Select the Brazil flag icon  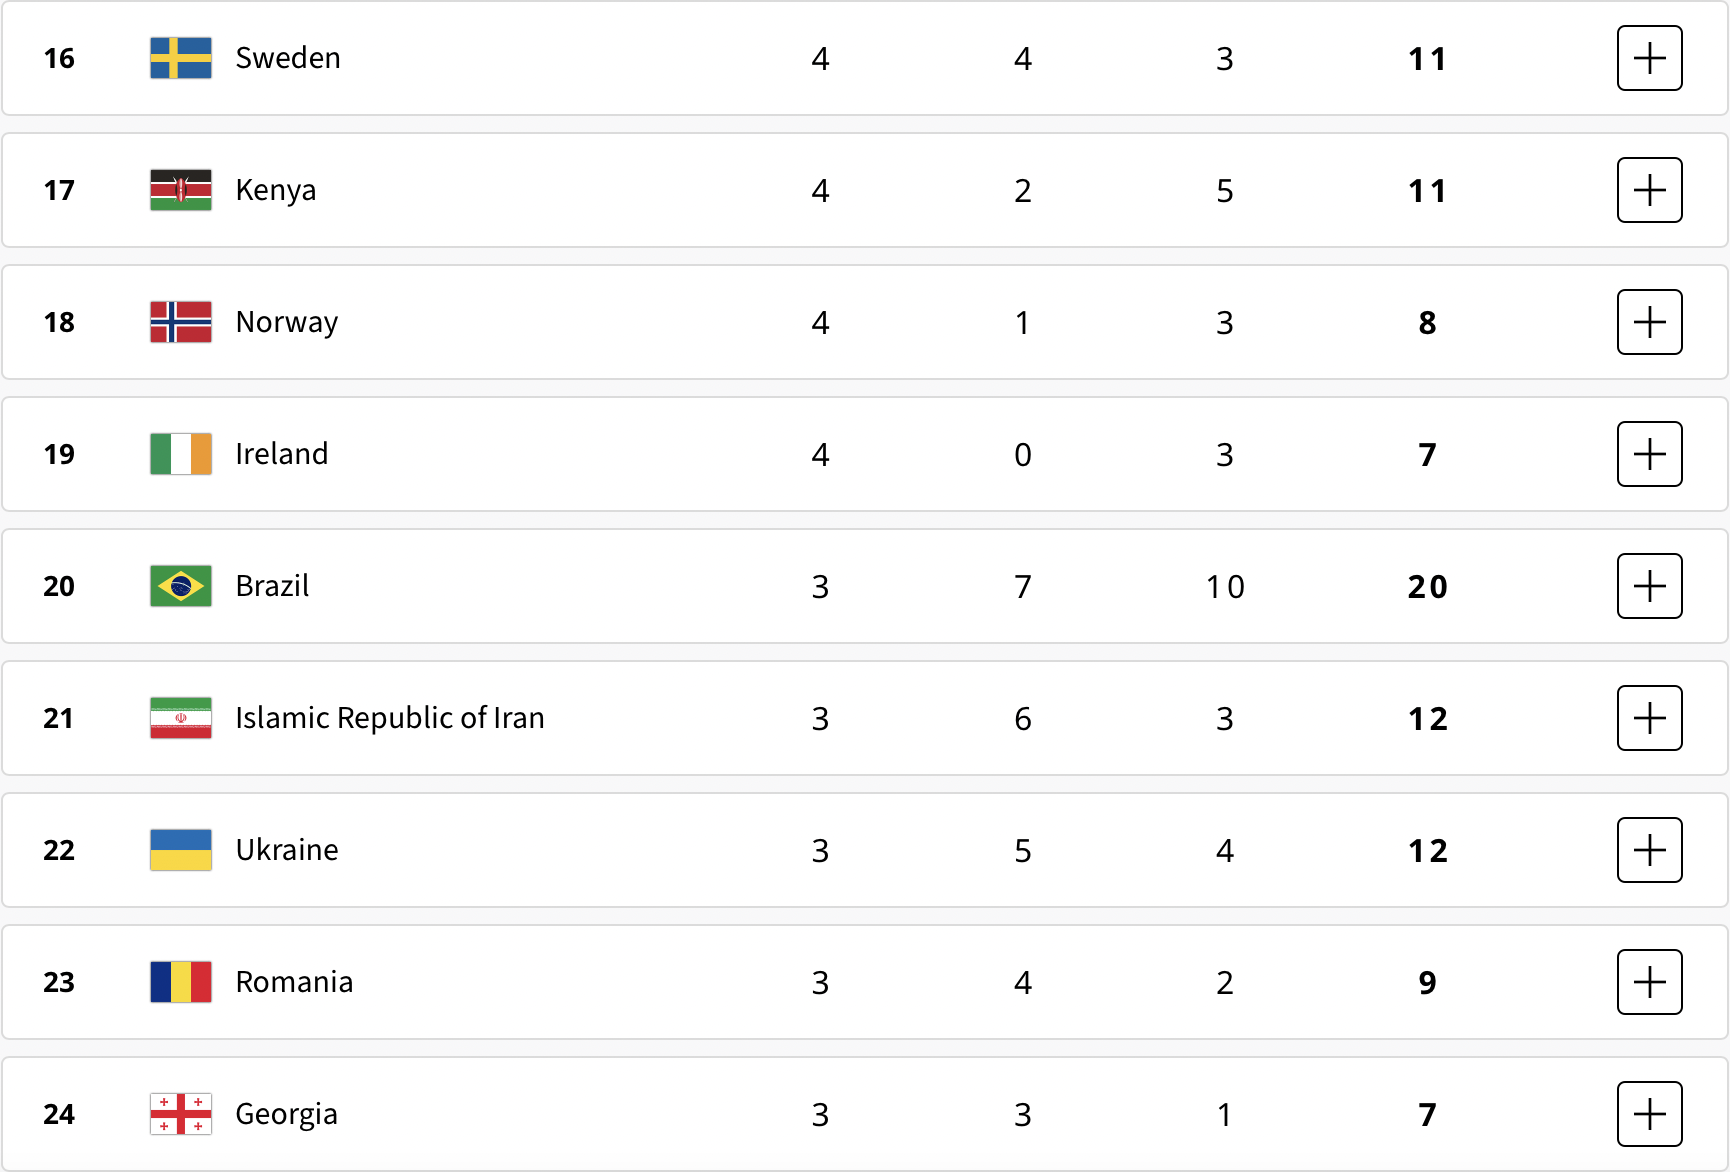[x=181, y=586]
